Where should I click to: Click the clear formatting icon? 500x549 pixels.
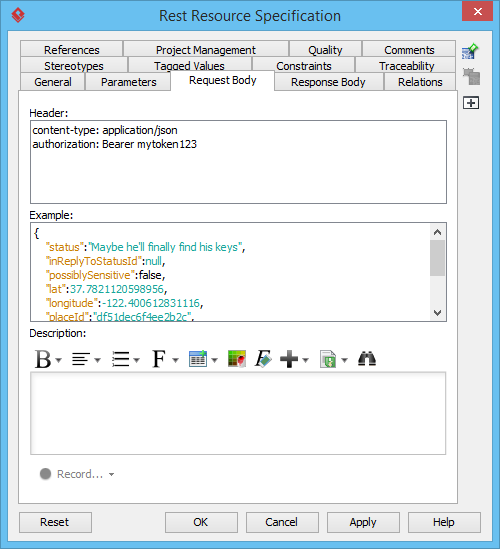click(x=263, y=359)
